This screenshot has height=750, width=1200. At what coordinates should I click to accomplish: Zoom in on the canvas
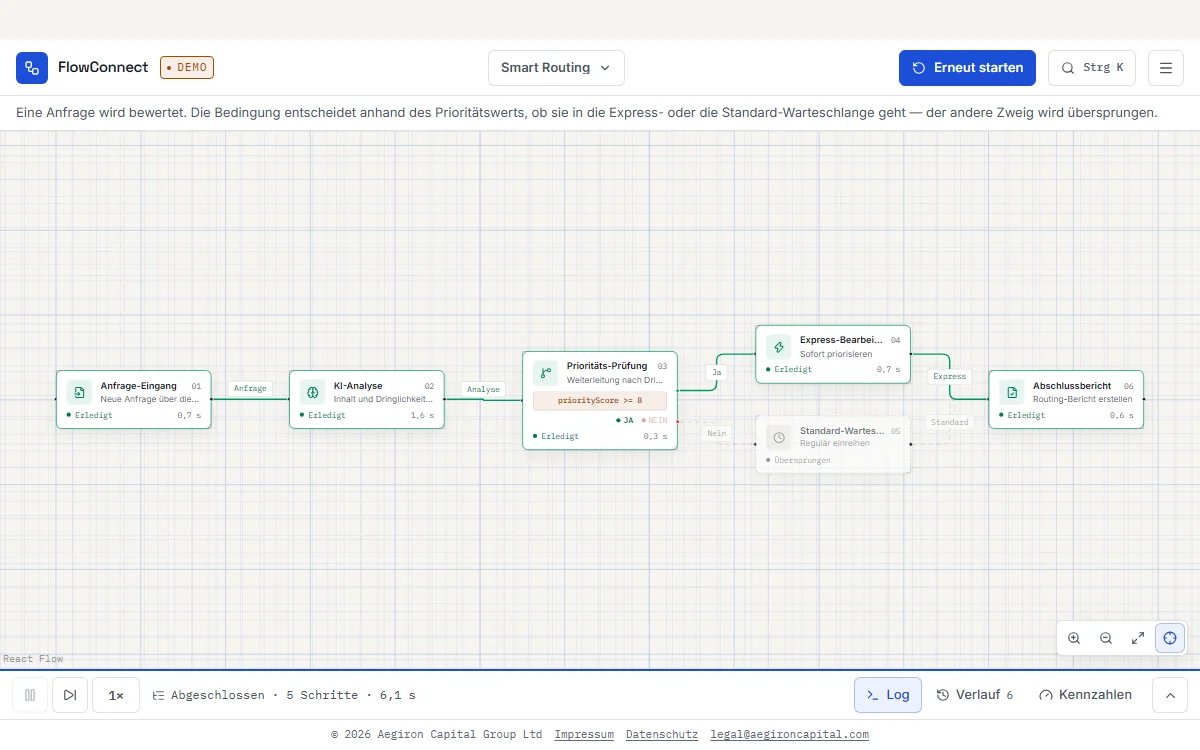[x=1074, y=638]
